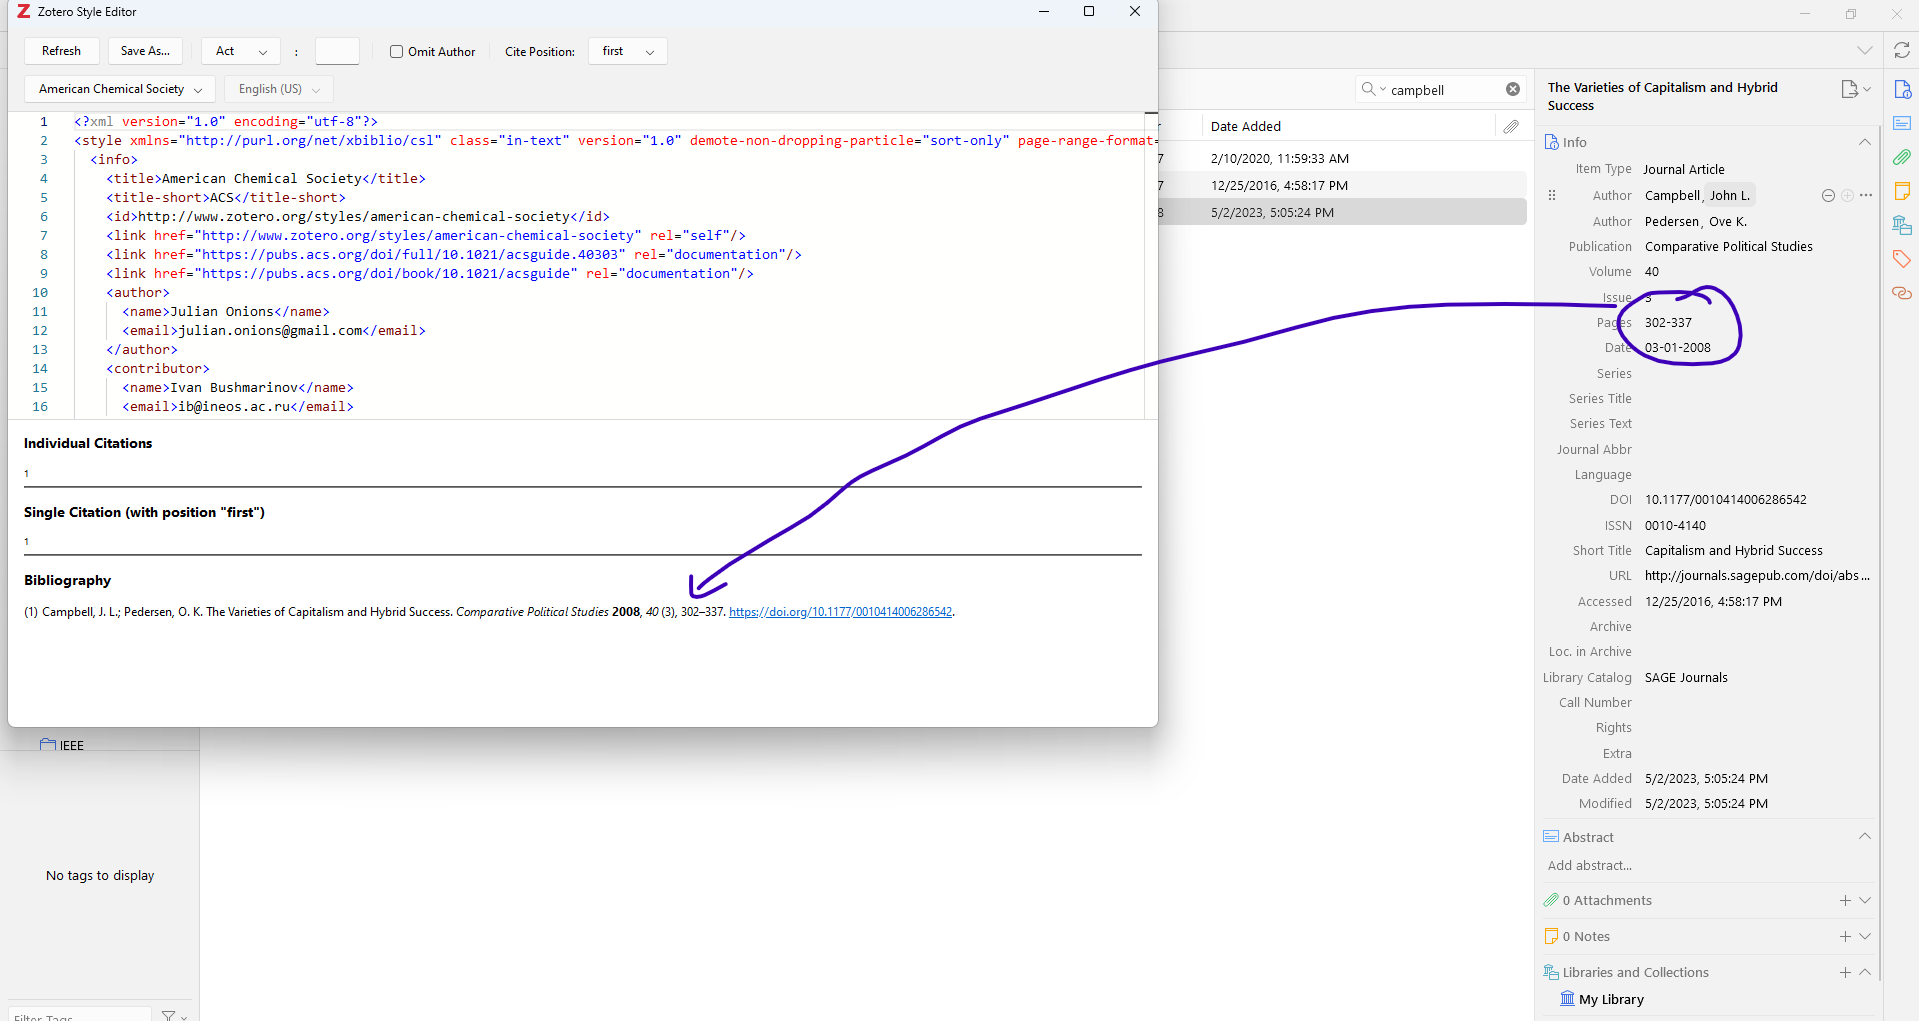Add an attachment with the plus button

pos(1845,900)
